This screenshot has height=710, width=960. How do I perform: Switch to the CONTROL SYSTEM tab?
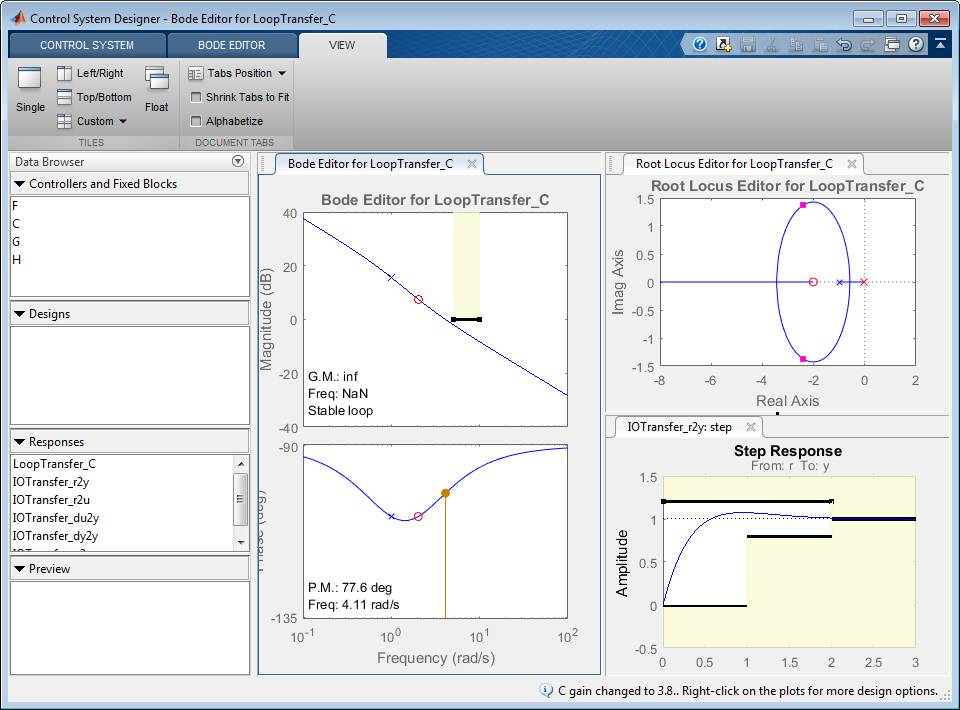click(x=87, y=45)
